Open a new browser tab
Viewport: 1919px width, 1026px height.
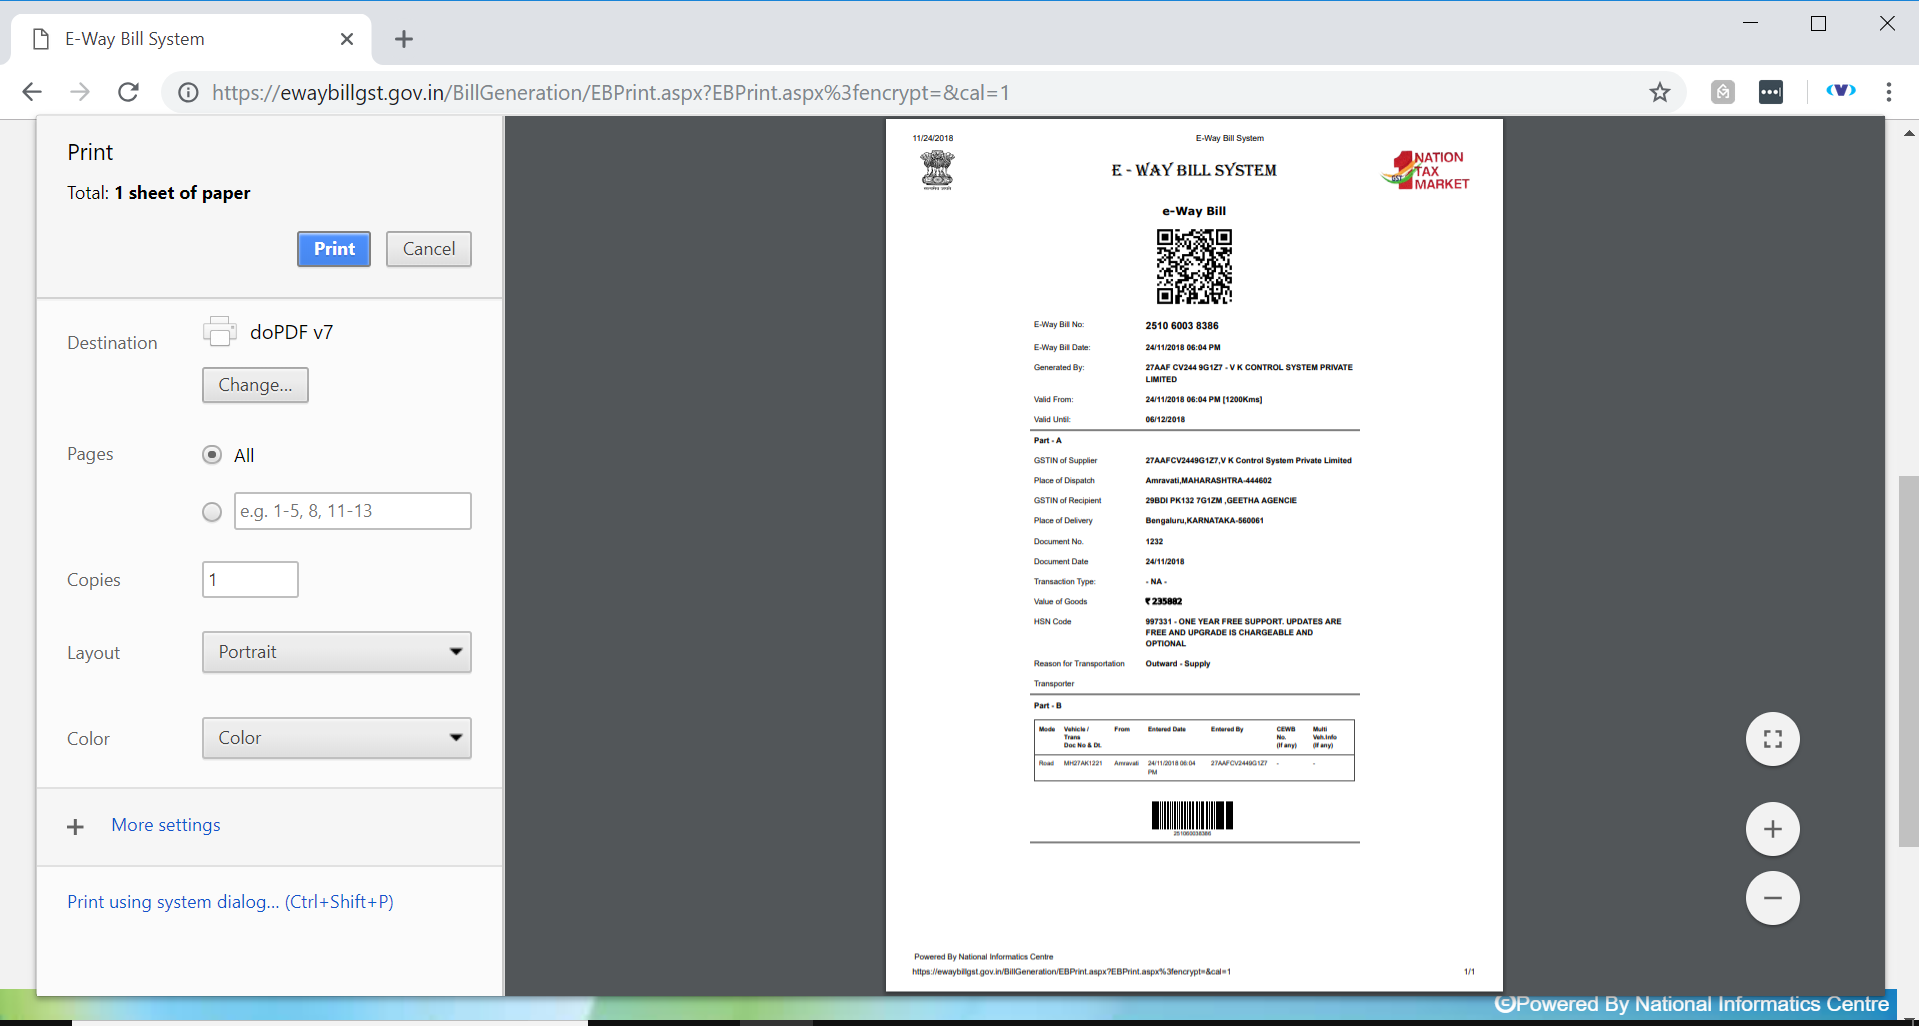pos(404,39)
